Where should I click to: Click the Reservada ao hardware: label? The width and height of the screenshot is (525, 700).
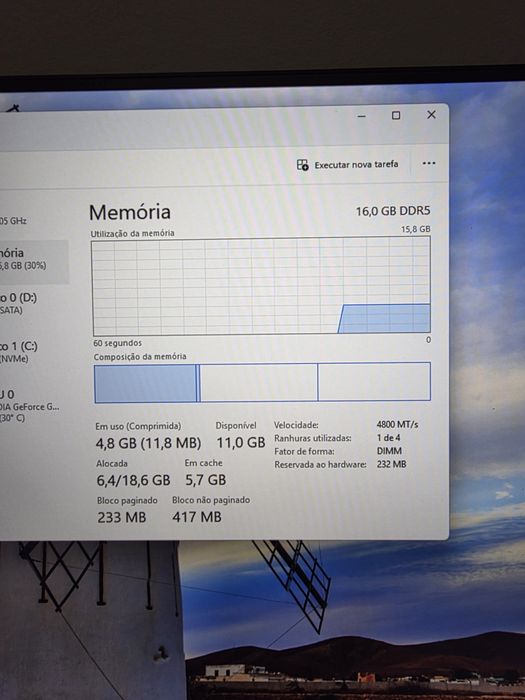[320, 465]
